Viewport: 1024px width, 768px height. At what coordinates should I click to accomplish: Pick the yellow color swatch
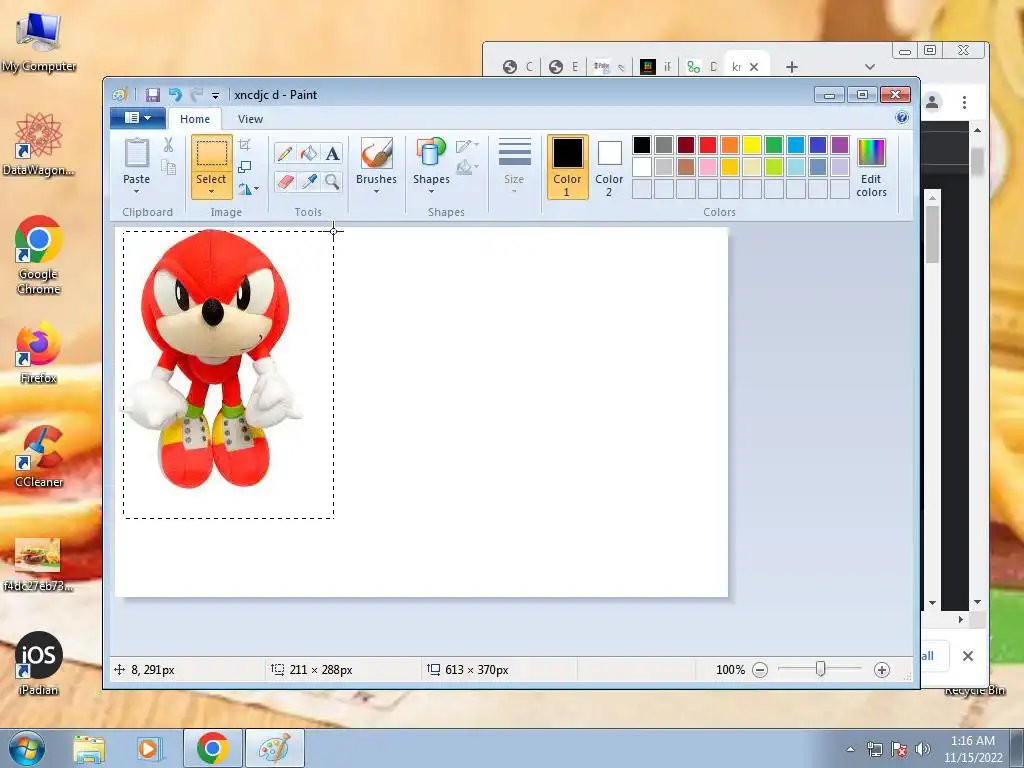point(752,145)
